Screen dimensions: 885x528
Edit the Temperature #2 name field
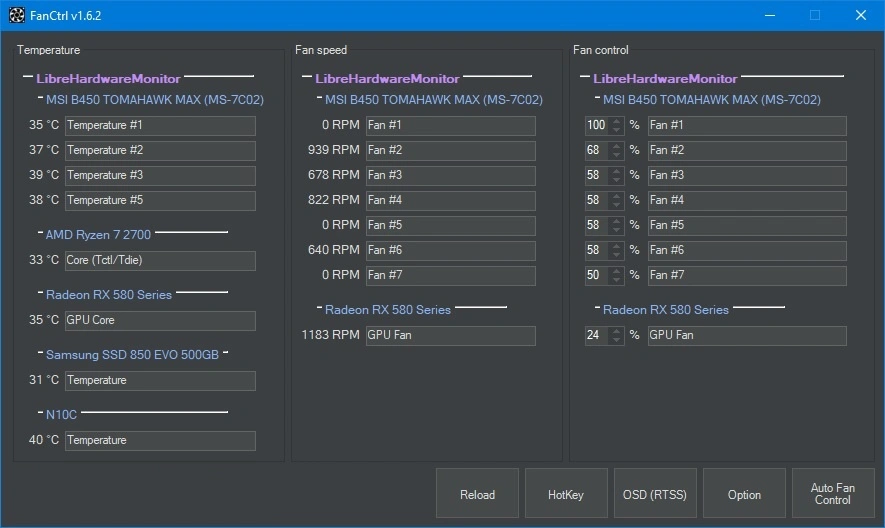[x=160, y=150]
